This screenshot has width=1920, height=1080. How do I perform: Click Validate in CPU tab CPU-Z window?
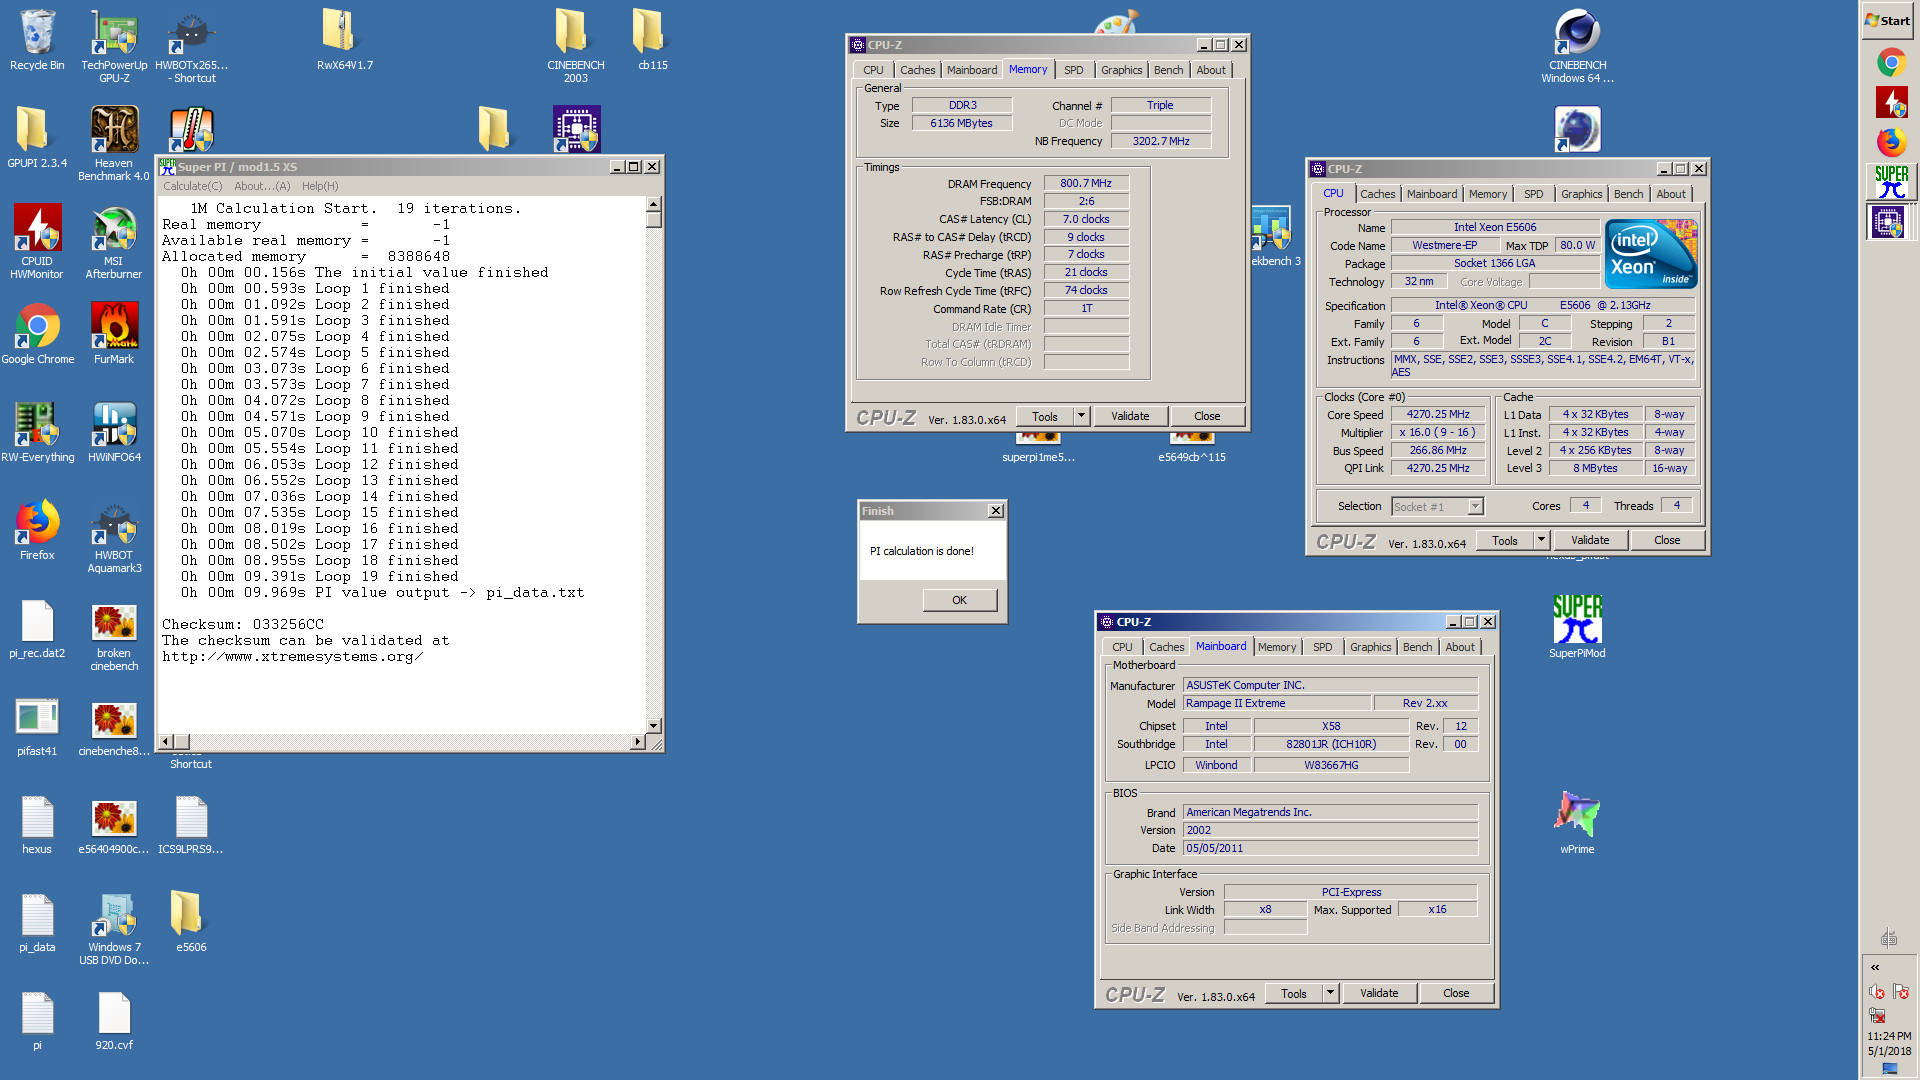point(1590,540)
